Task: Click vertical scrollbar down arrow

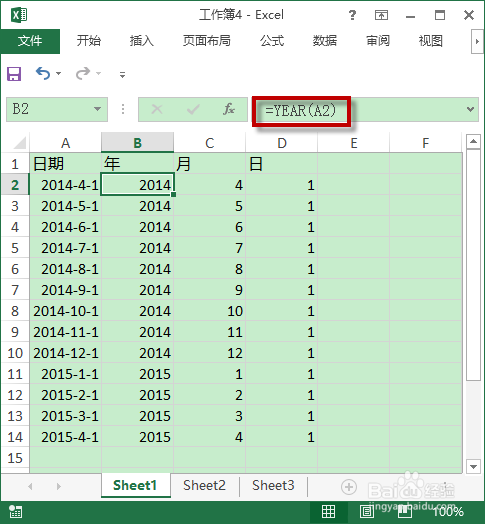Action: pos(473,467)
